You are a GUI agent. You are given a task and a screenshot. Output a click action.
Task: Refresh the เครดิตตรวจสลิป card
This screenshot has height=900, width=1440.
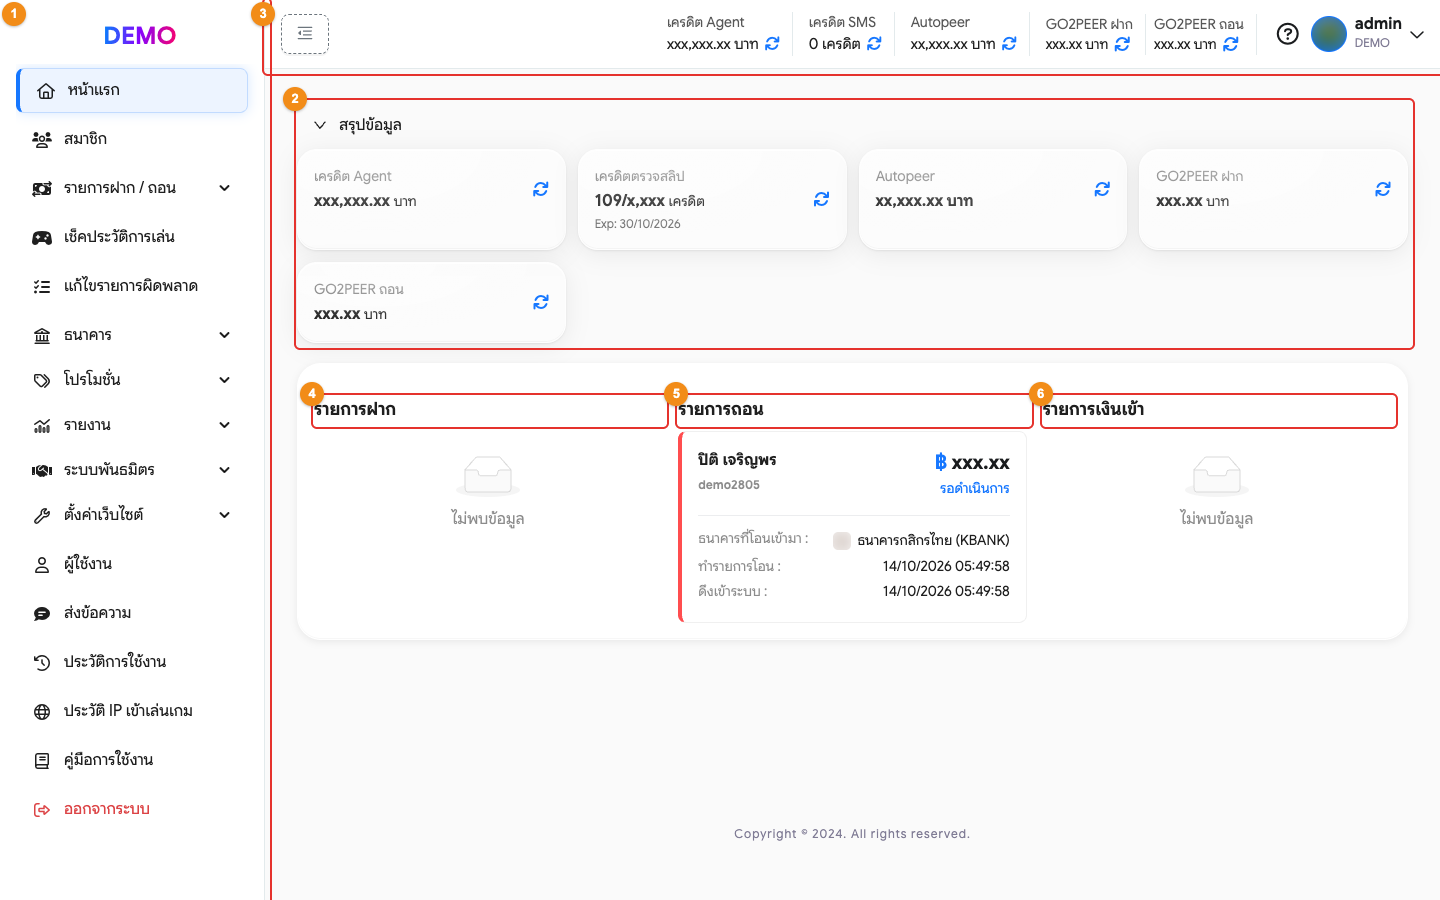[821, 199]
